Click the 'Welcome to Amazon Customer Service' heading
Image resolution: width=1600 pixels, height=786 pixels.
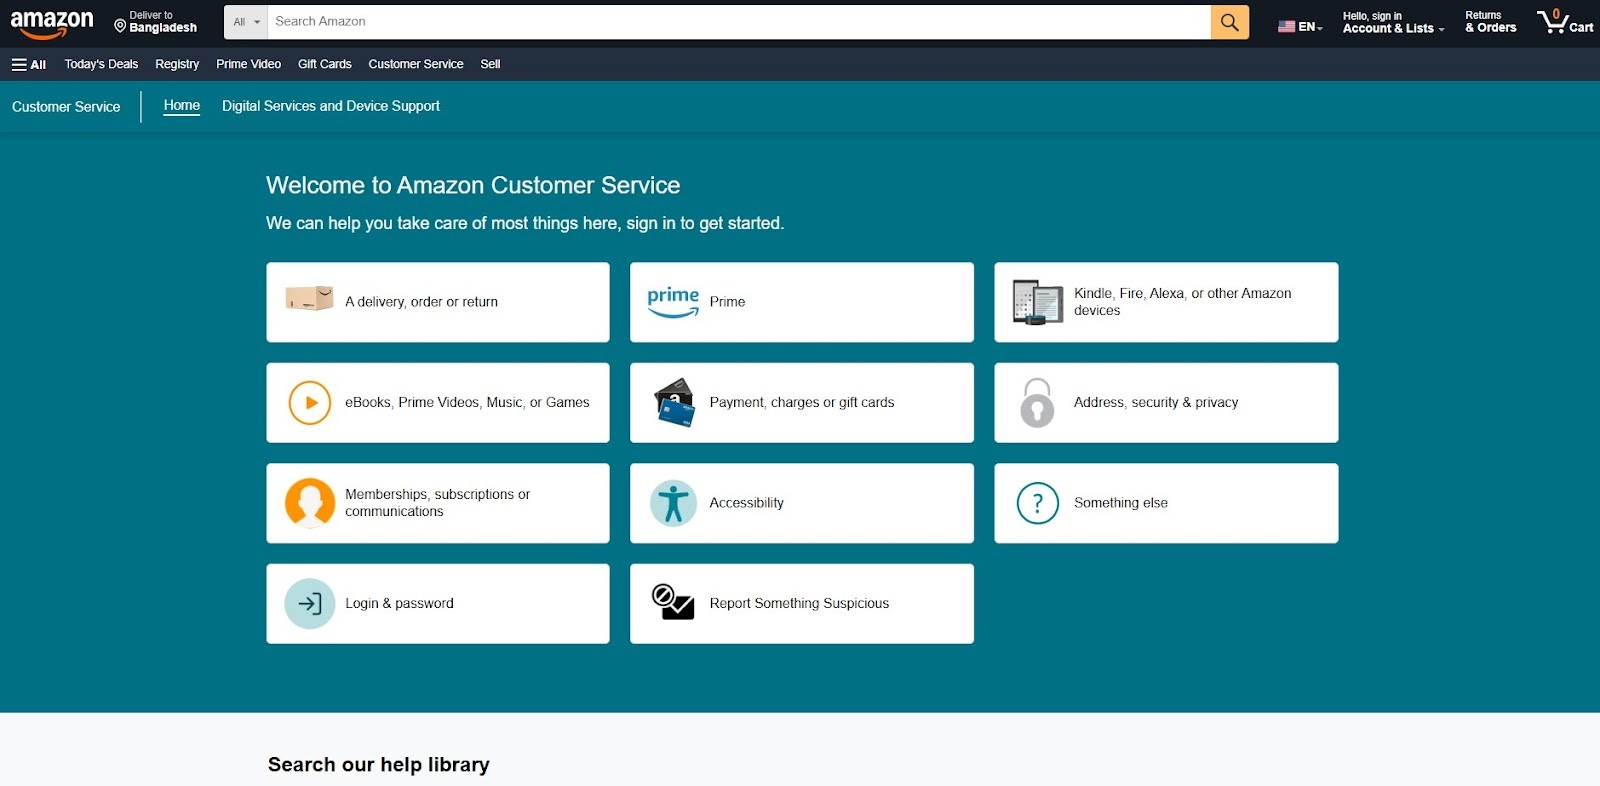coord(473,185)
